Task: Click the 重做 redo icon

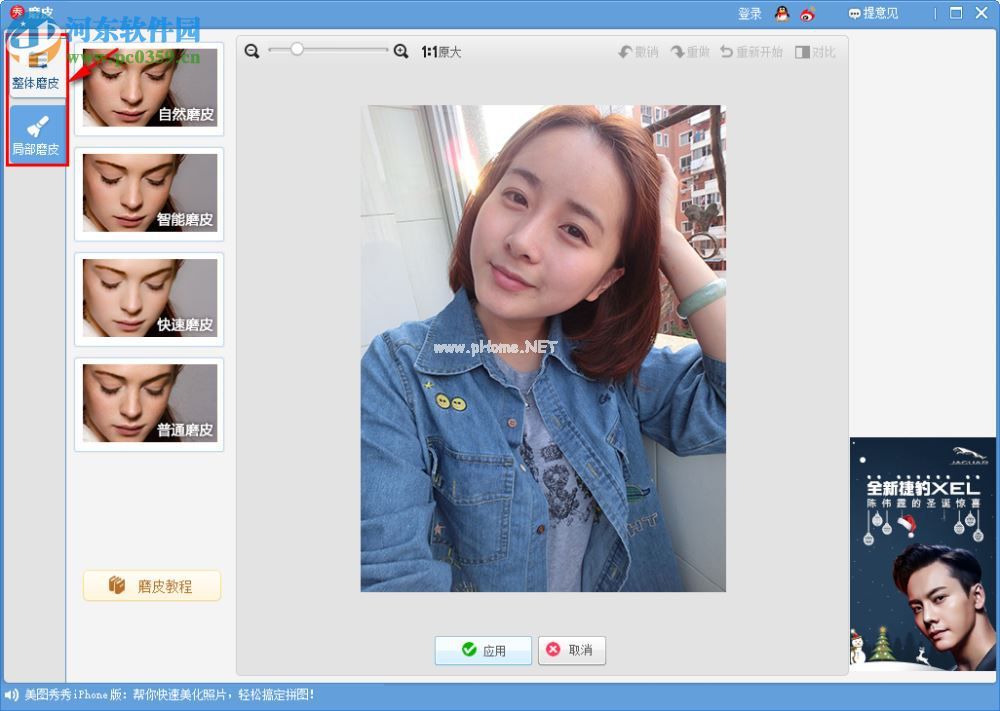Action: (677, 52)
